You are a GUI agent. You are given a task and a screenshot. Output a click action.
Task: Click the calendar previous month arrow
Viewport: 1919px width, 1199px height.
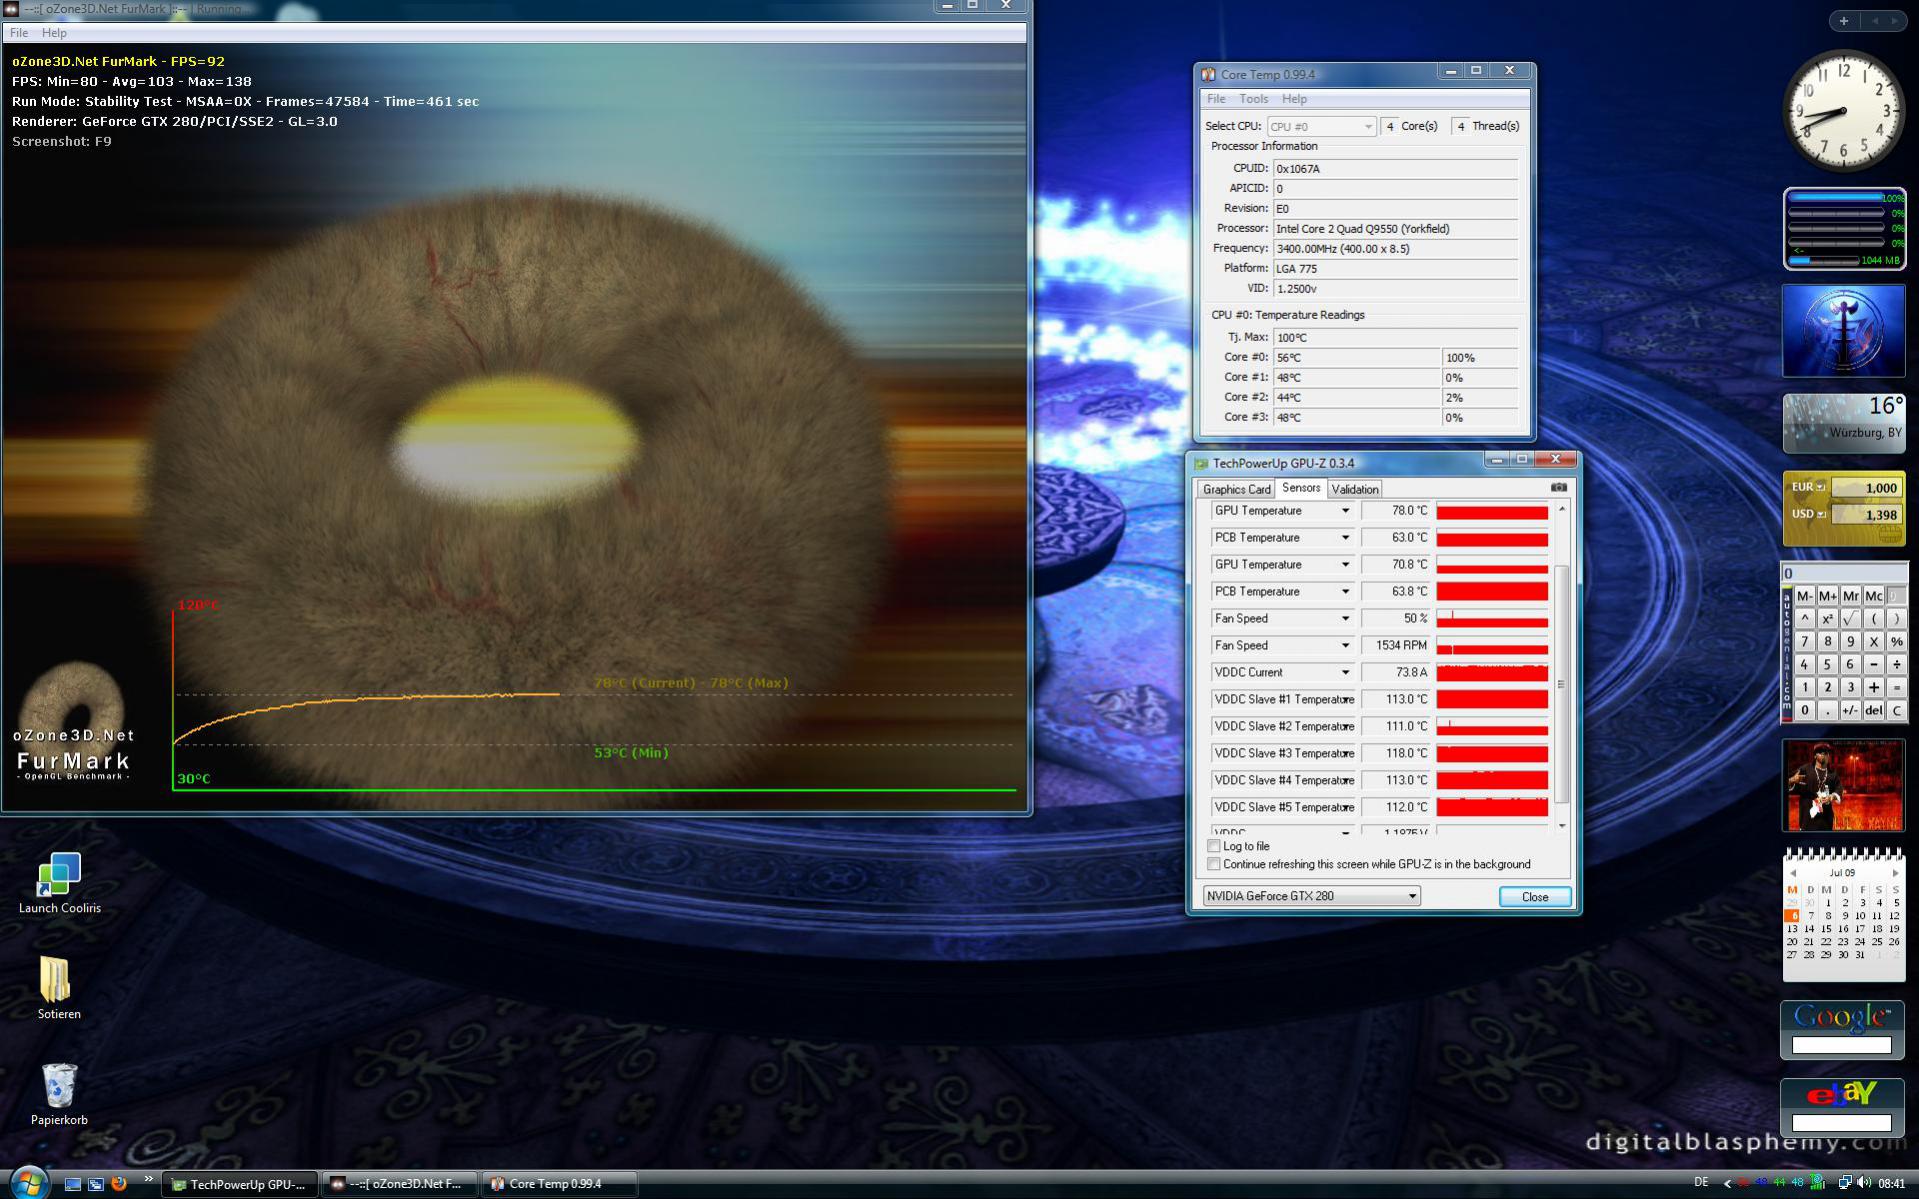1792,873
